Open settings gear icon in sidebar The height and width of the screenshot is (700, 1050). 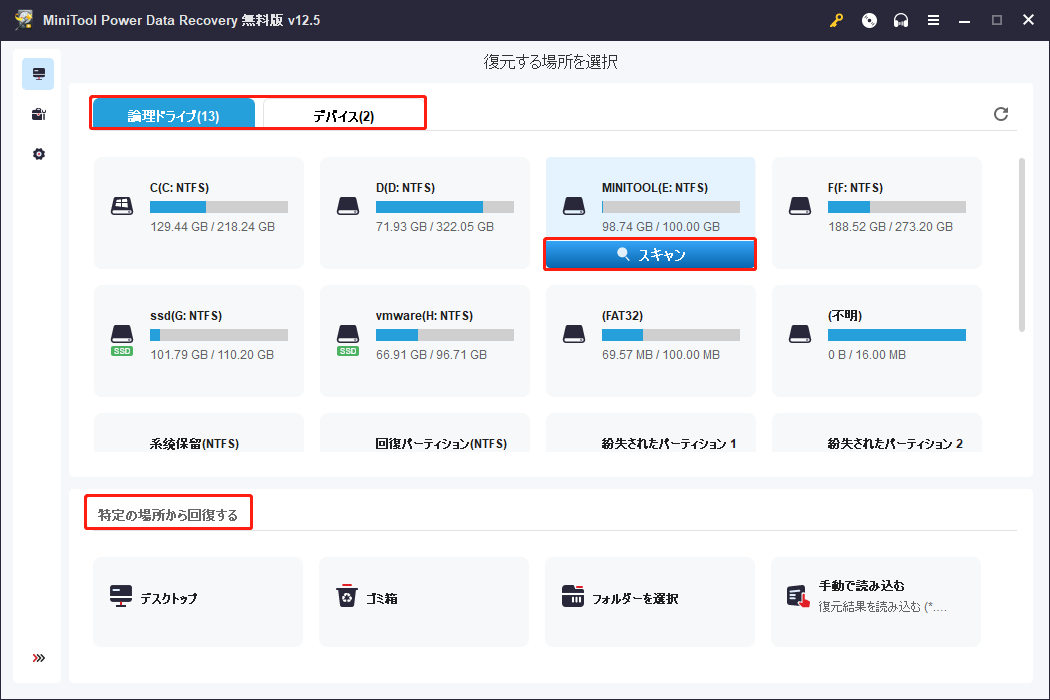click(x=38, y=154)
